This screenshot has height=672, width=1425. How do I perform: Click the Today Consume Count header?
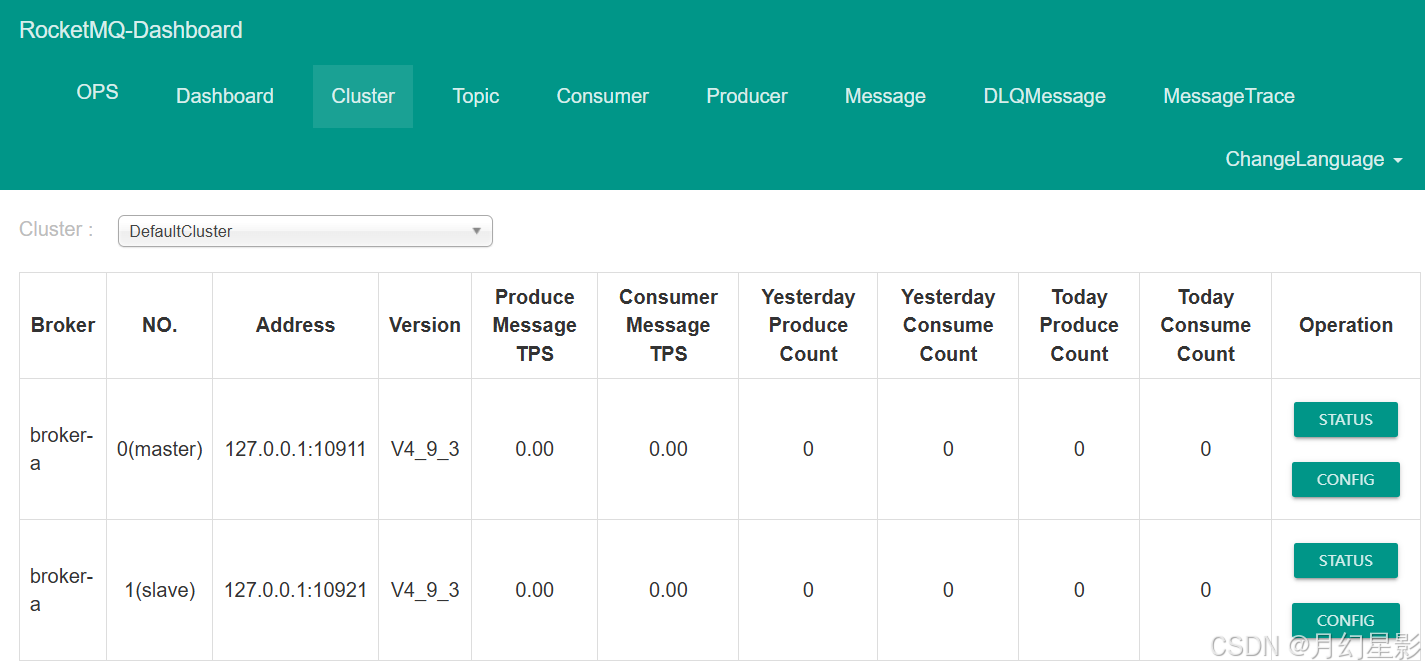1206,325
